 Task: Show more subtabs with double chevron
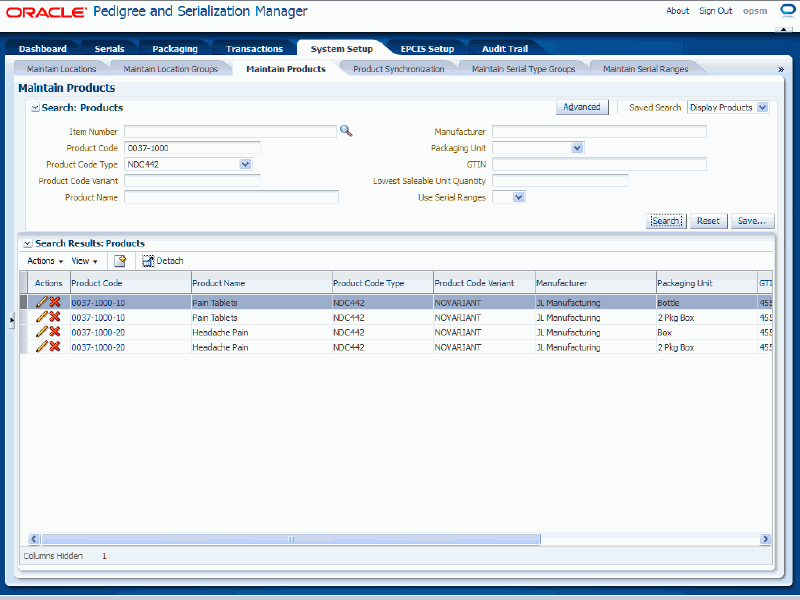[x=781, y=69]
